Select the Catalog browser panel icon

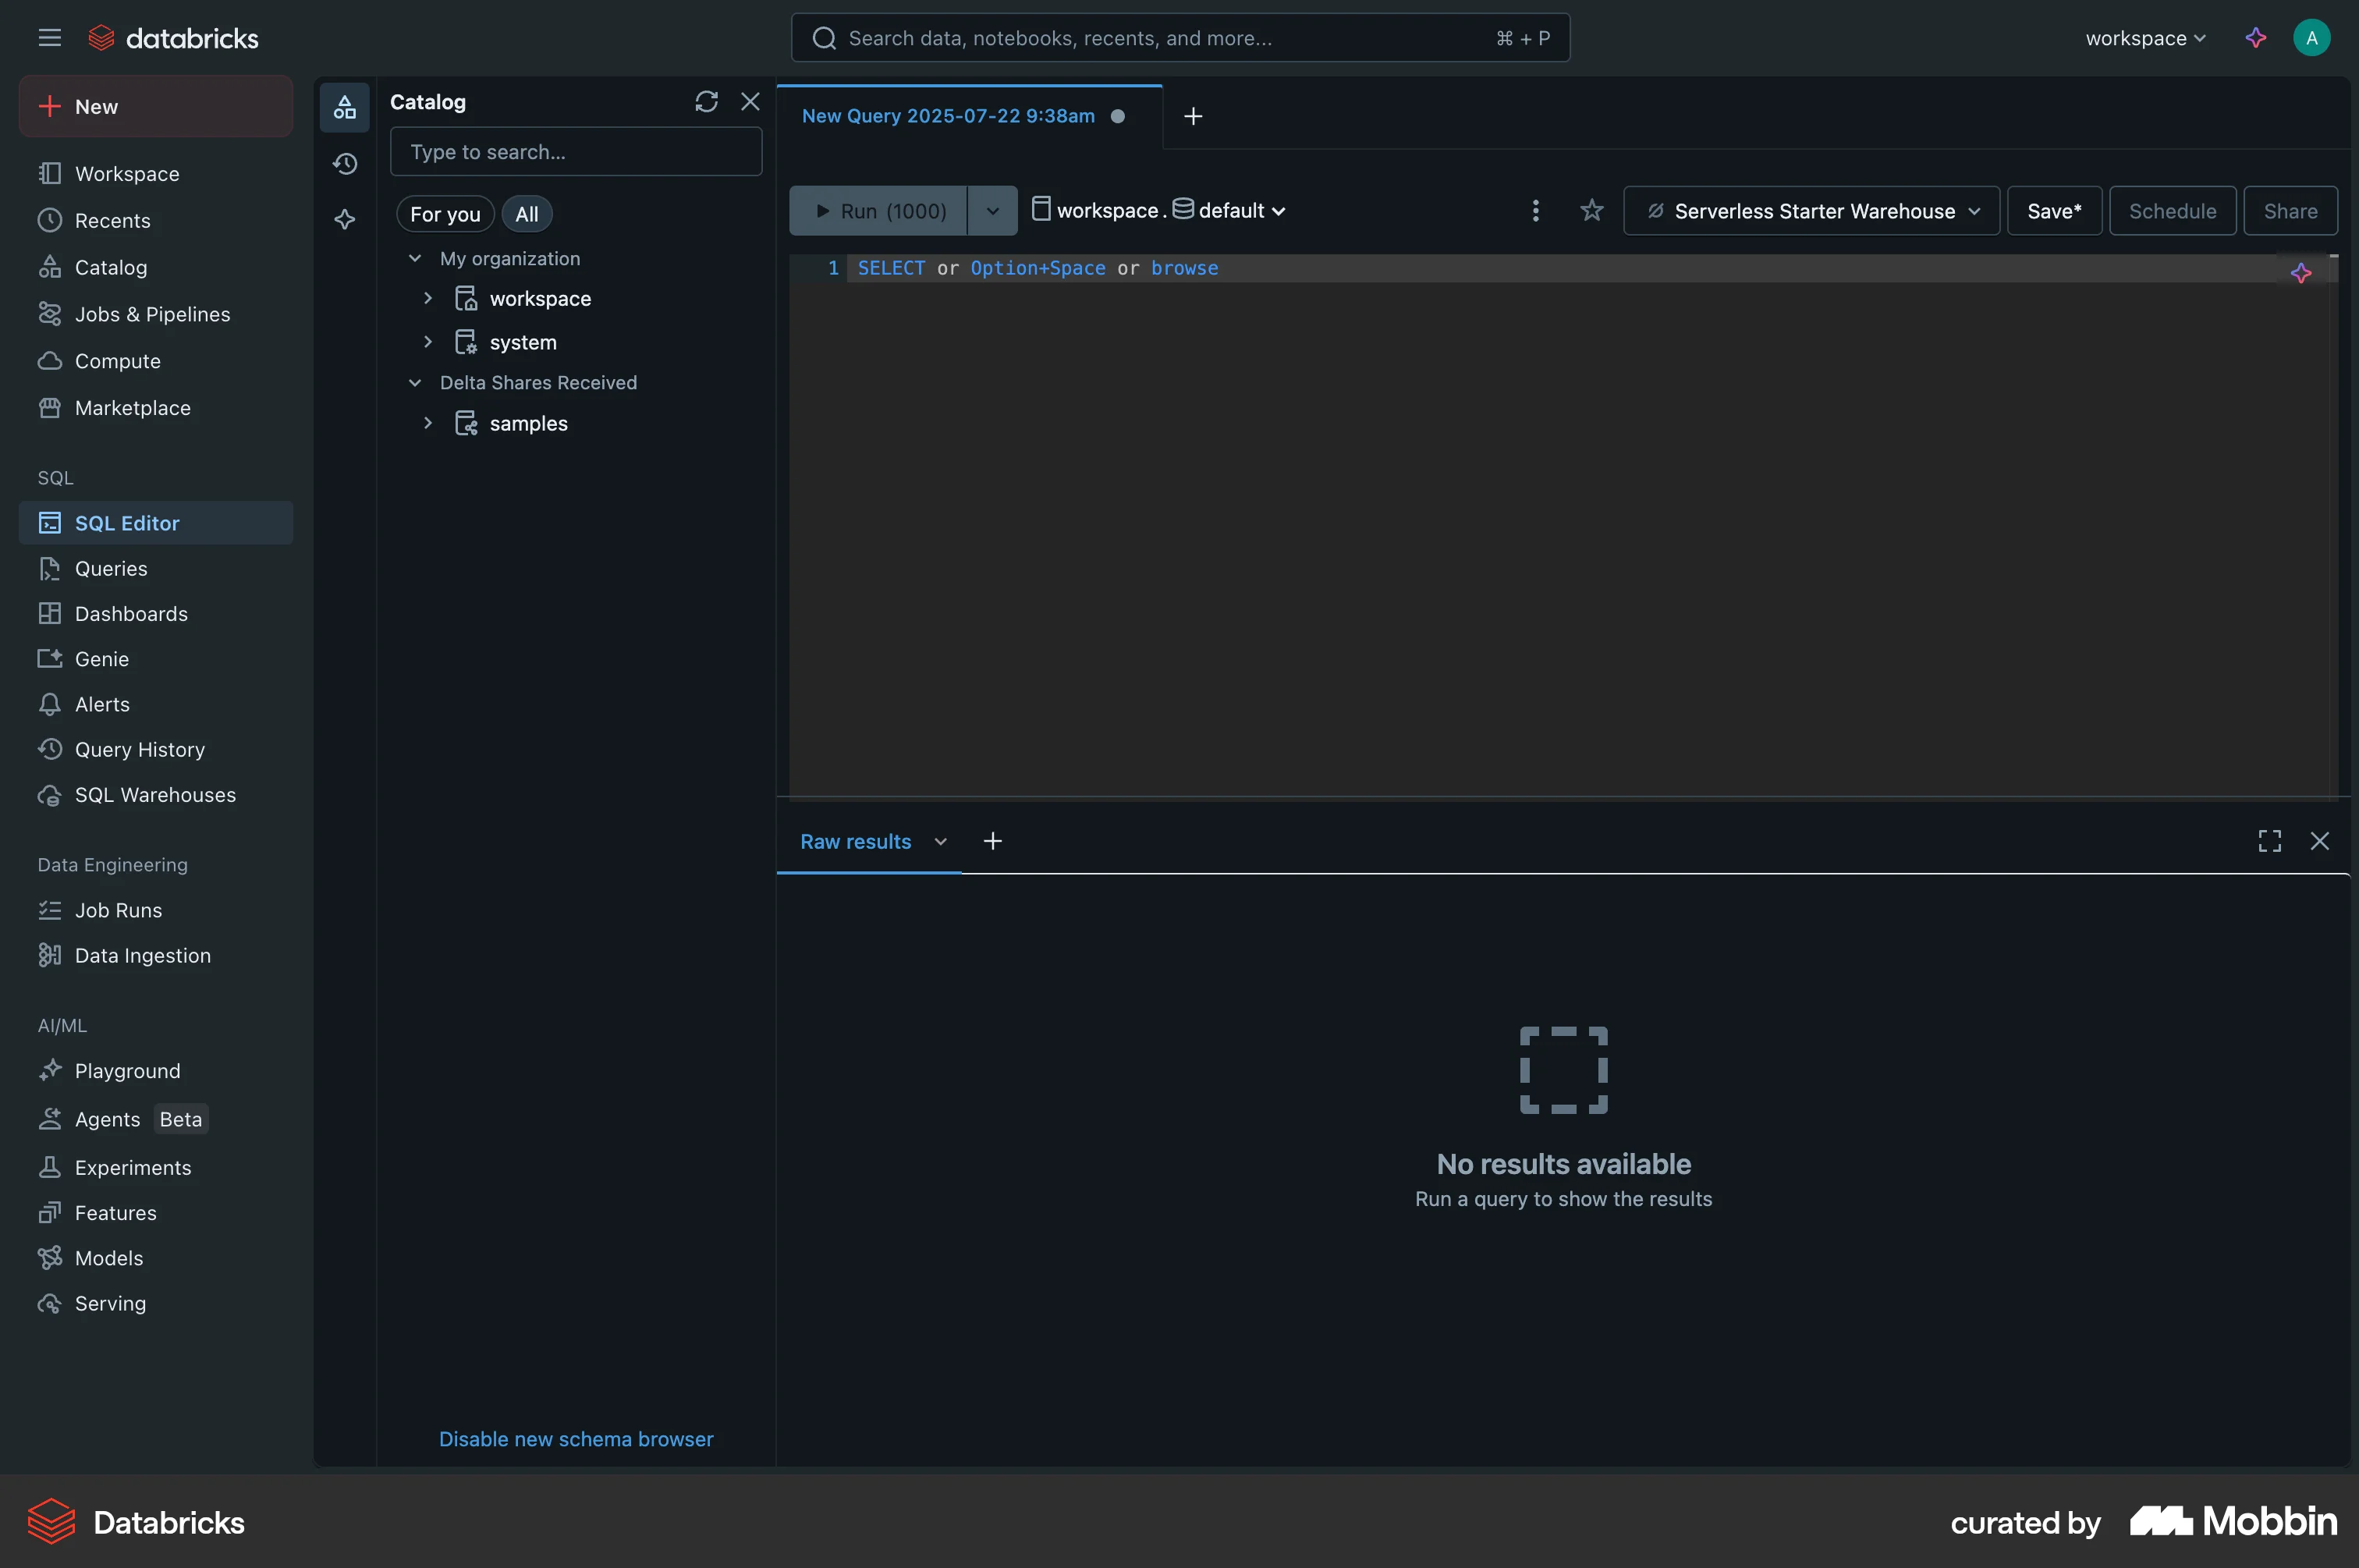(x=345, y=107)
